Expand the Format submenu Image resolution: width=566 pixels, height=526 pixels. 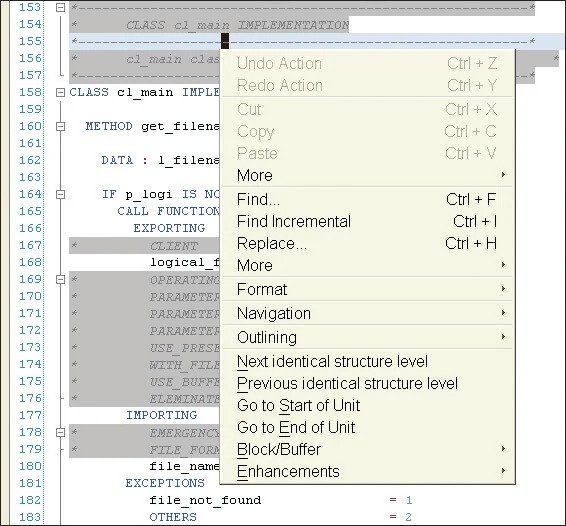367,289
